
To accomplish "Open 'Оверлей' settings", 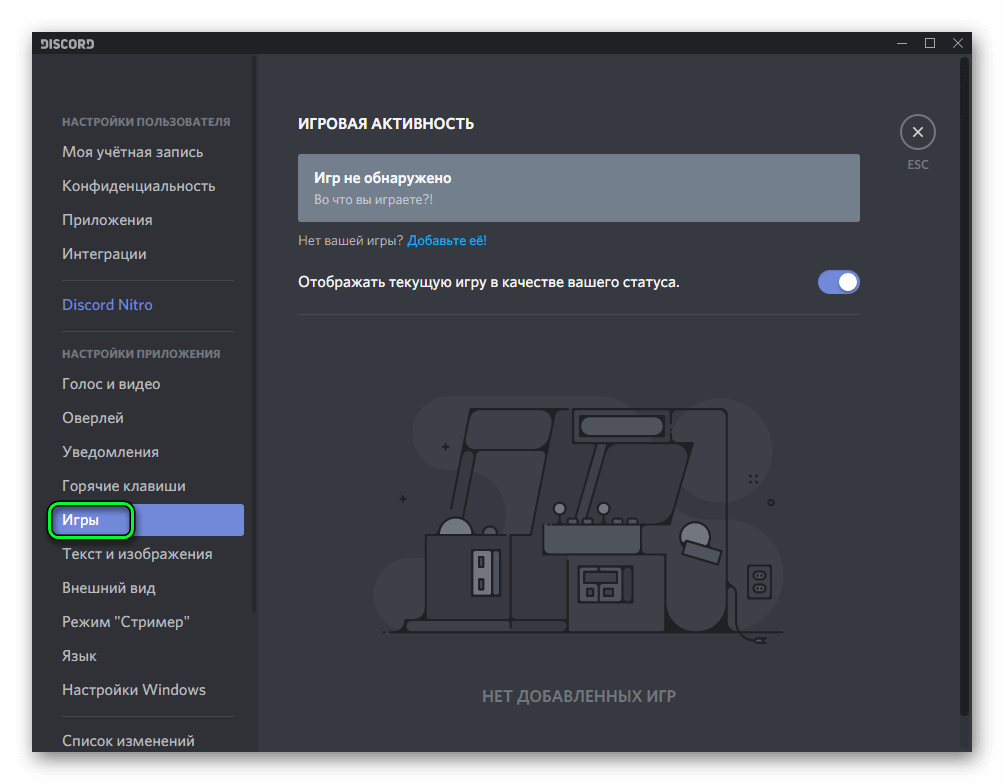I will tap(93, 418).
